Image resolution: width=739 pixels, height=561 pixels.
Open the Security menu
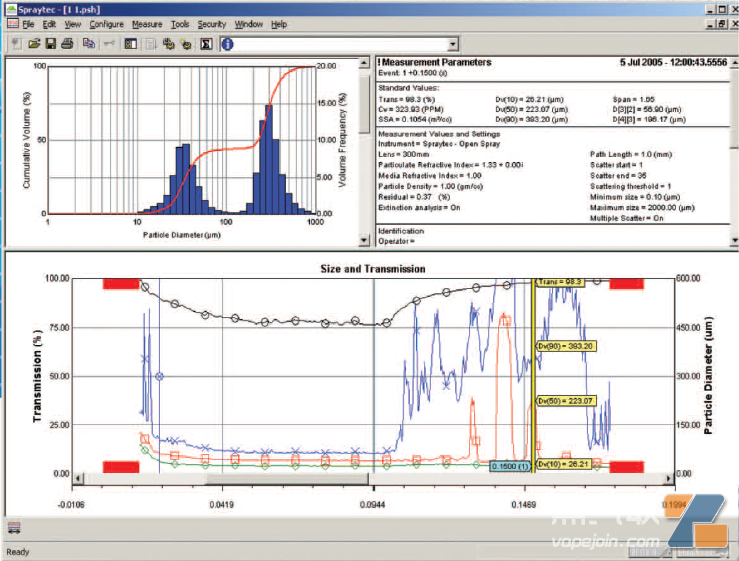click(212, 23)
